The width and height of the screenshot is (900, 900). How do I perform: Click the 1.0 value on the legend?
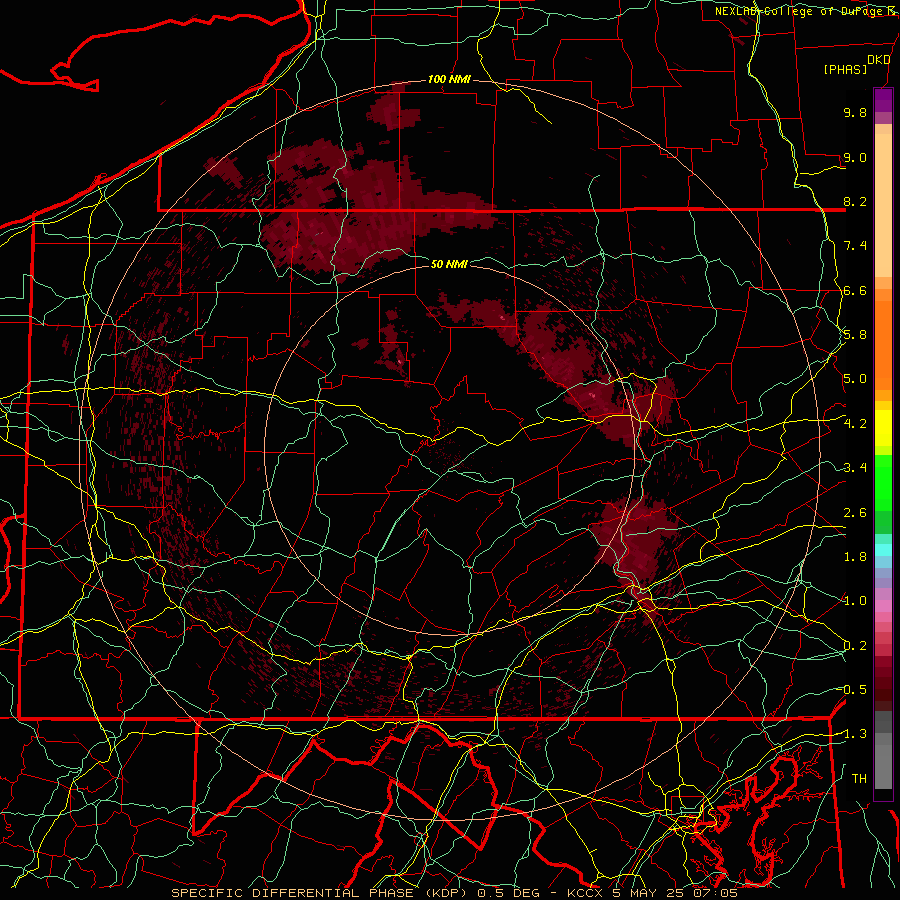pyautogui.click(x=855, y=601)
